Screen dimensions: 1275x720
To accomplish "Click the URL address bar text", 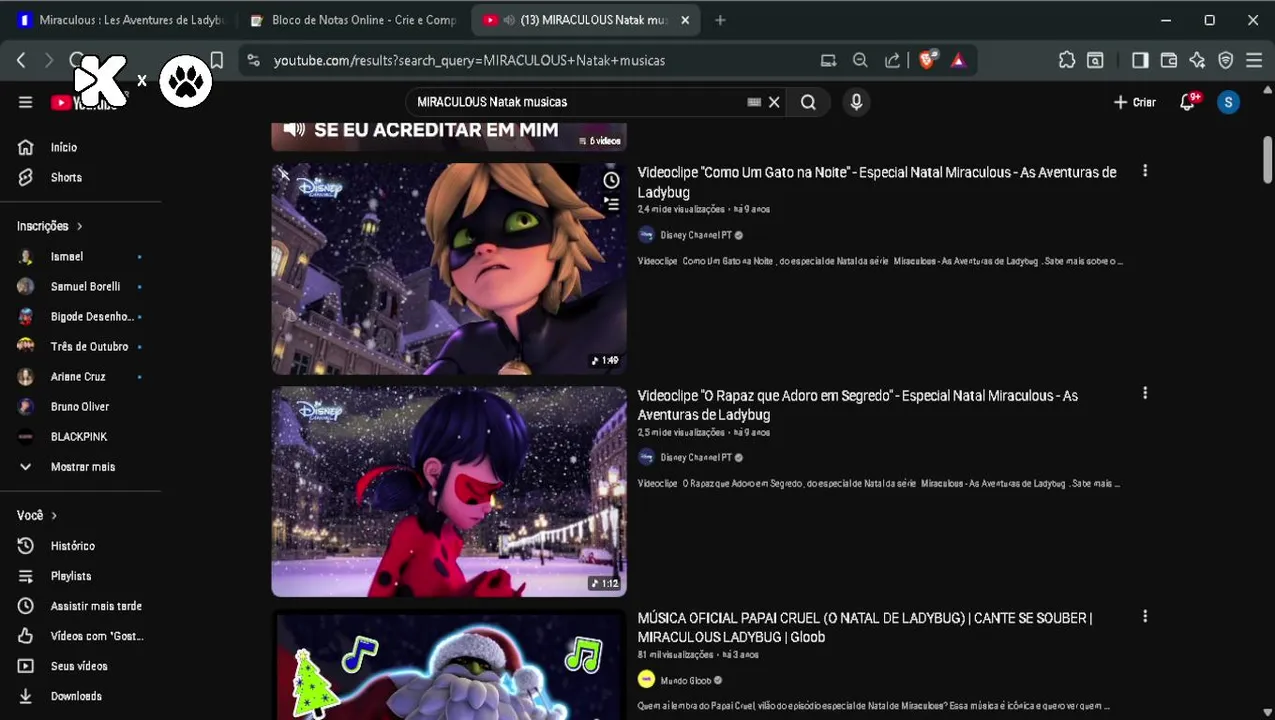I will click(469, 60).
